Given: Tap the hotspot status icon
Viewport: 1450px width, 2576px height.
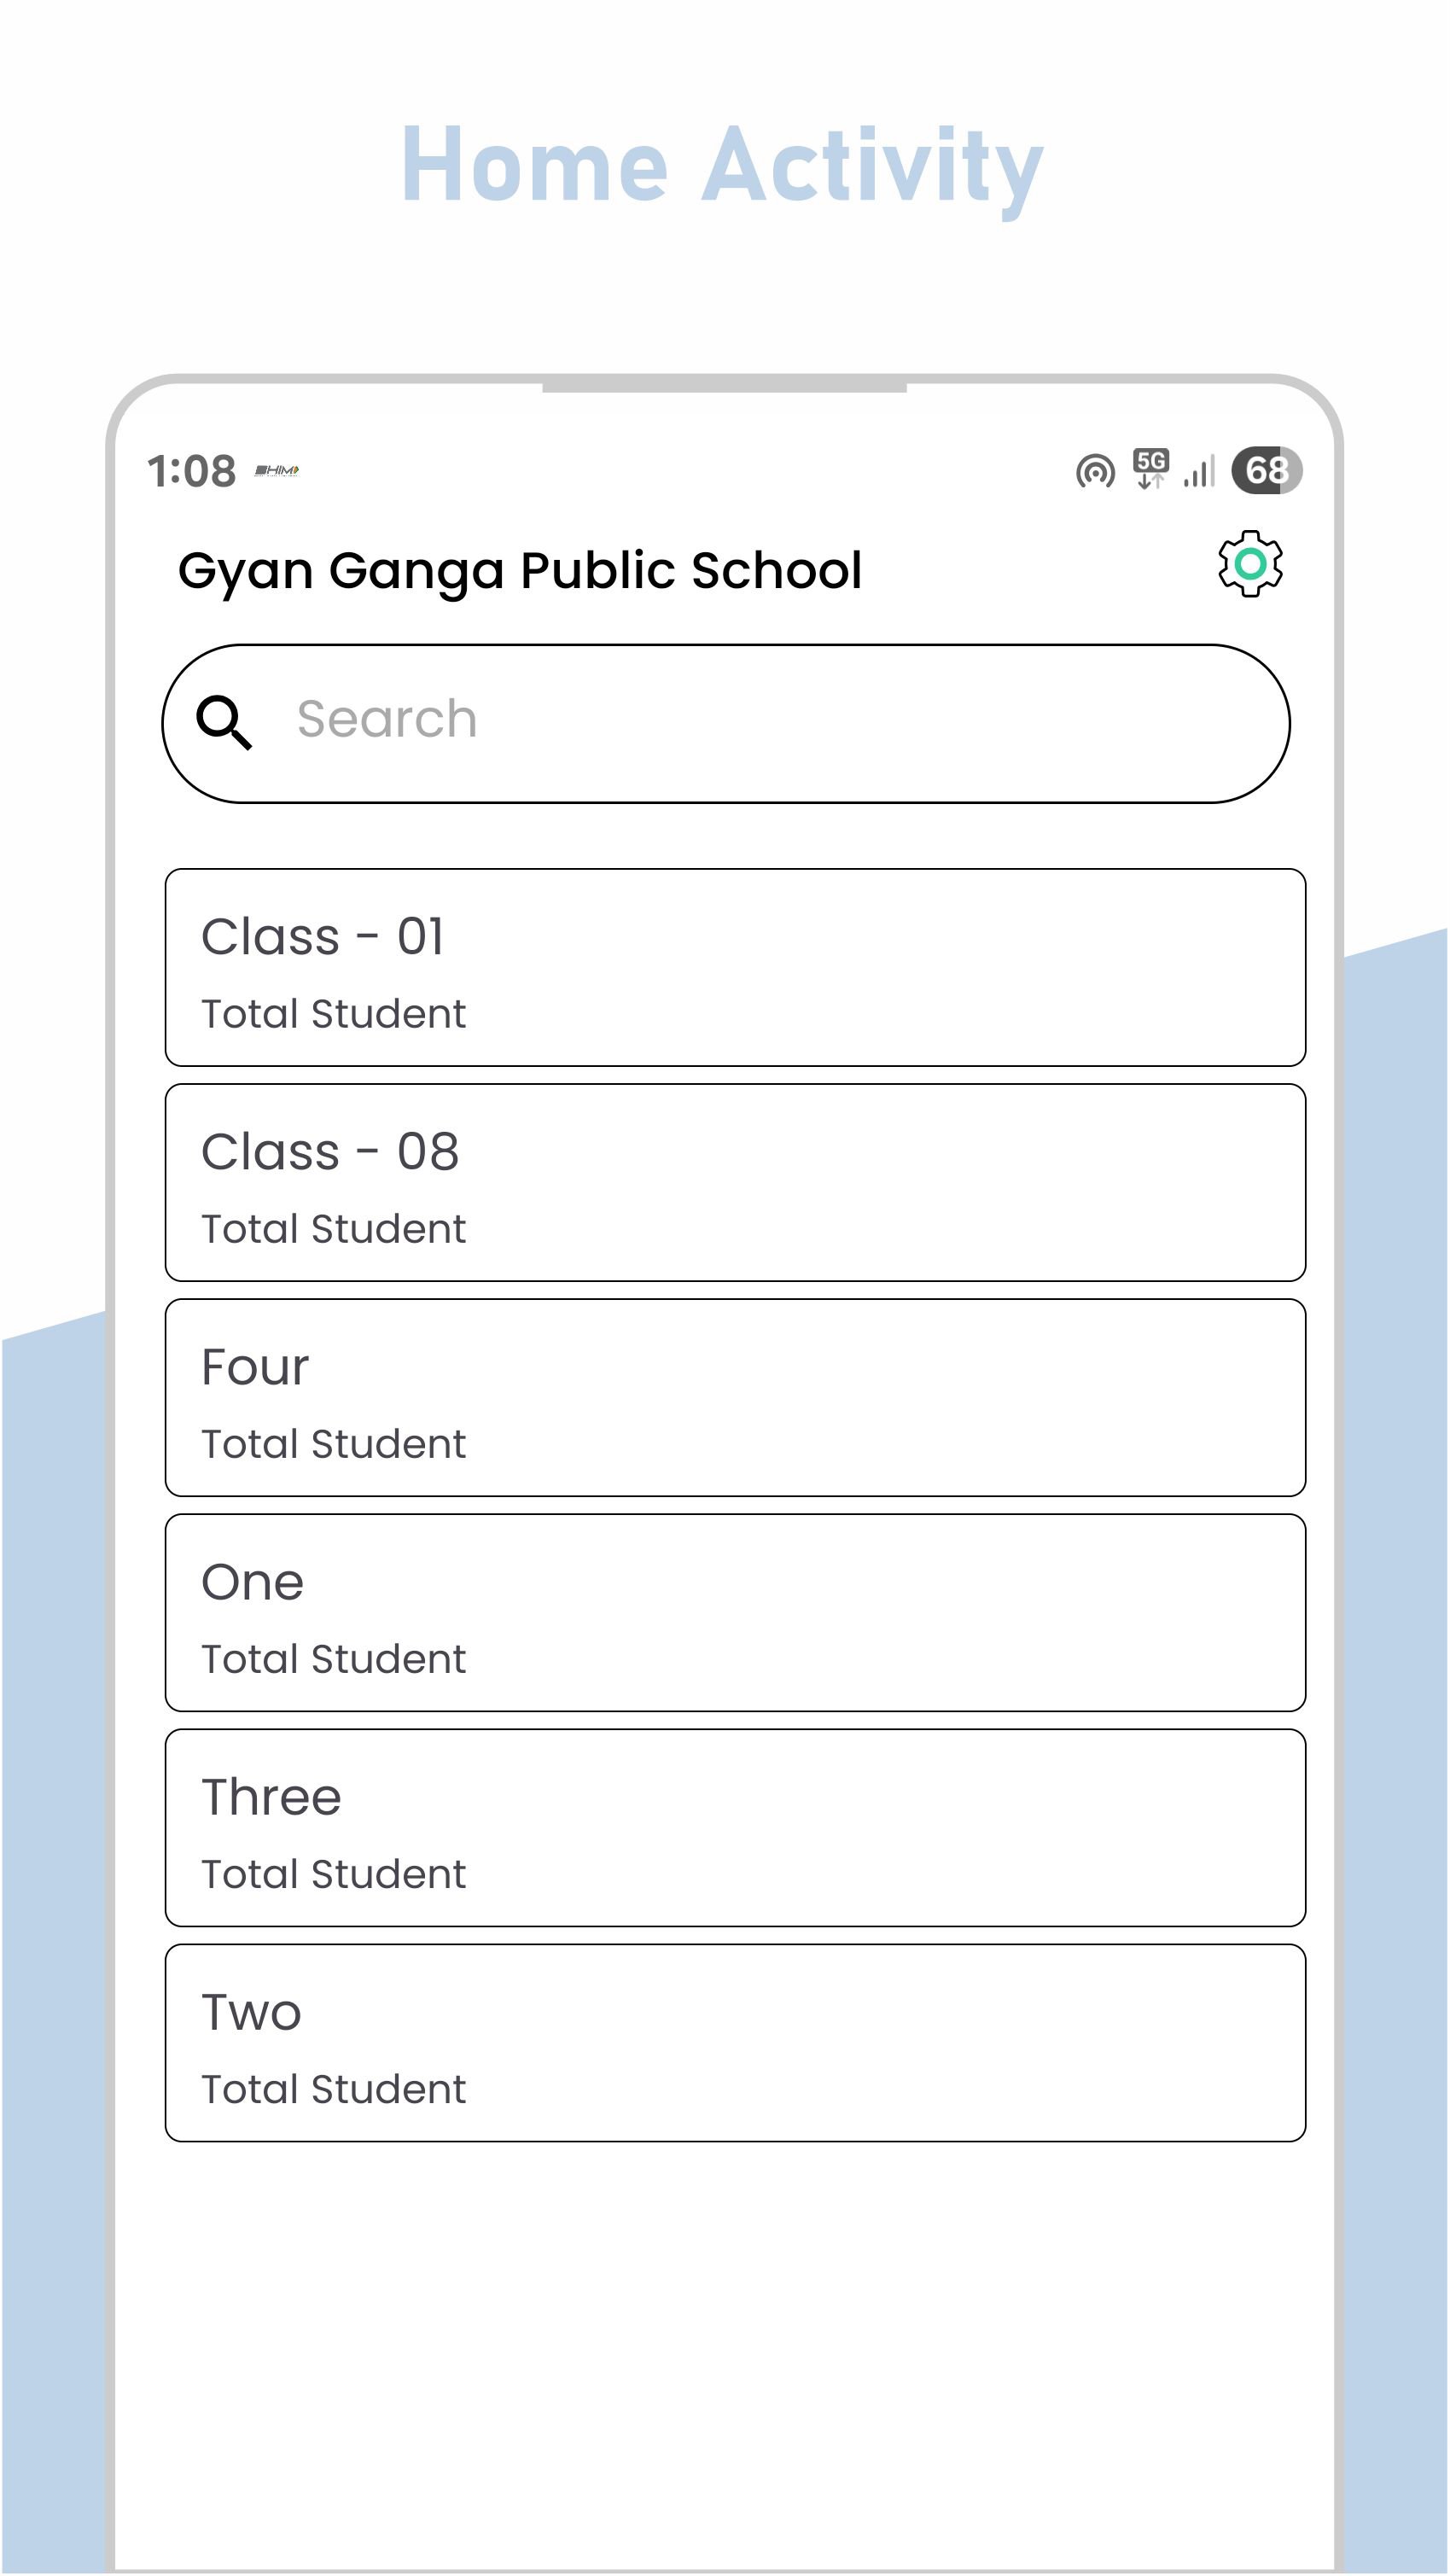Looking at the screenshot, I should (x=1094, y=471).
